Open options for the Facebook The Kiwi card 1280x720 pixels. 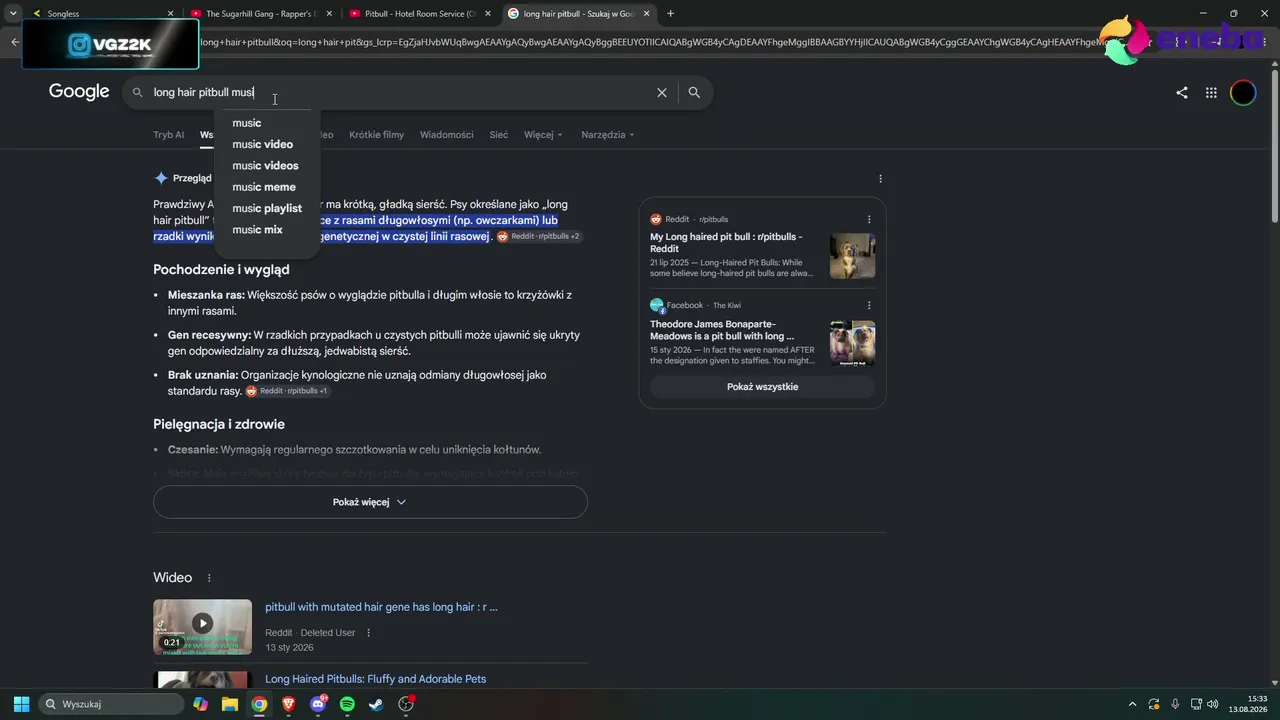click(x=869, y=305)
